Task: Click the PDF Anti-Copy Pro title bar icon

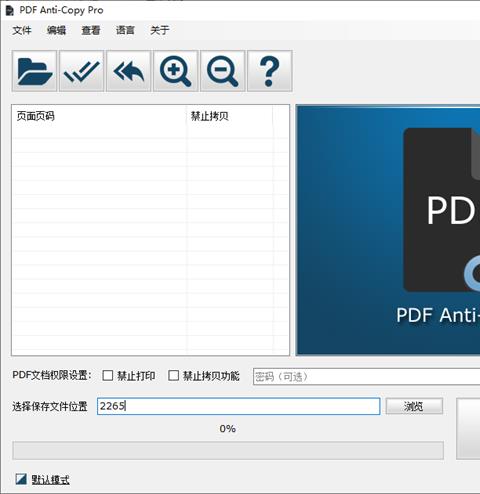Action: point(10,10)
